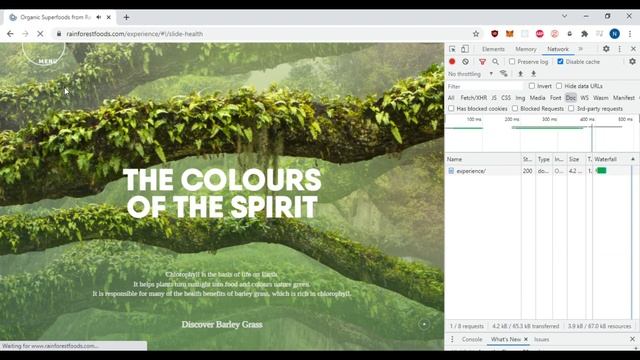
Task: Bookmark this page with the star icon
Action: (x=476, y=34)
